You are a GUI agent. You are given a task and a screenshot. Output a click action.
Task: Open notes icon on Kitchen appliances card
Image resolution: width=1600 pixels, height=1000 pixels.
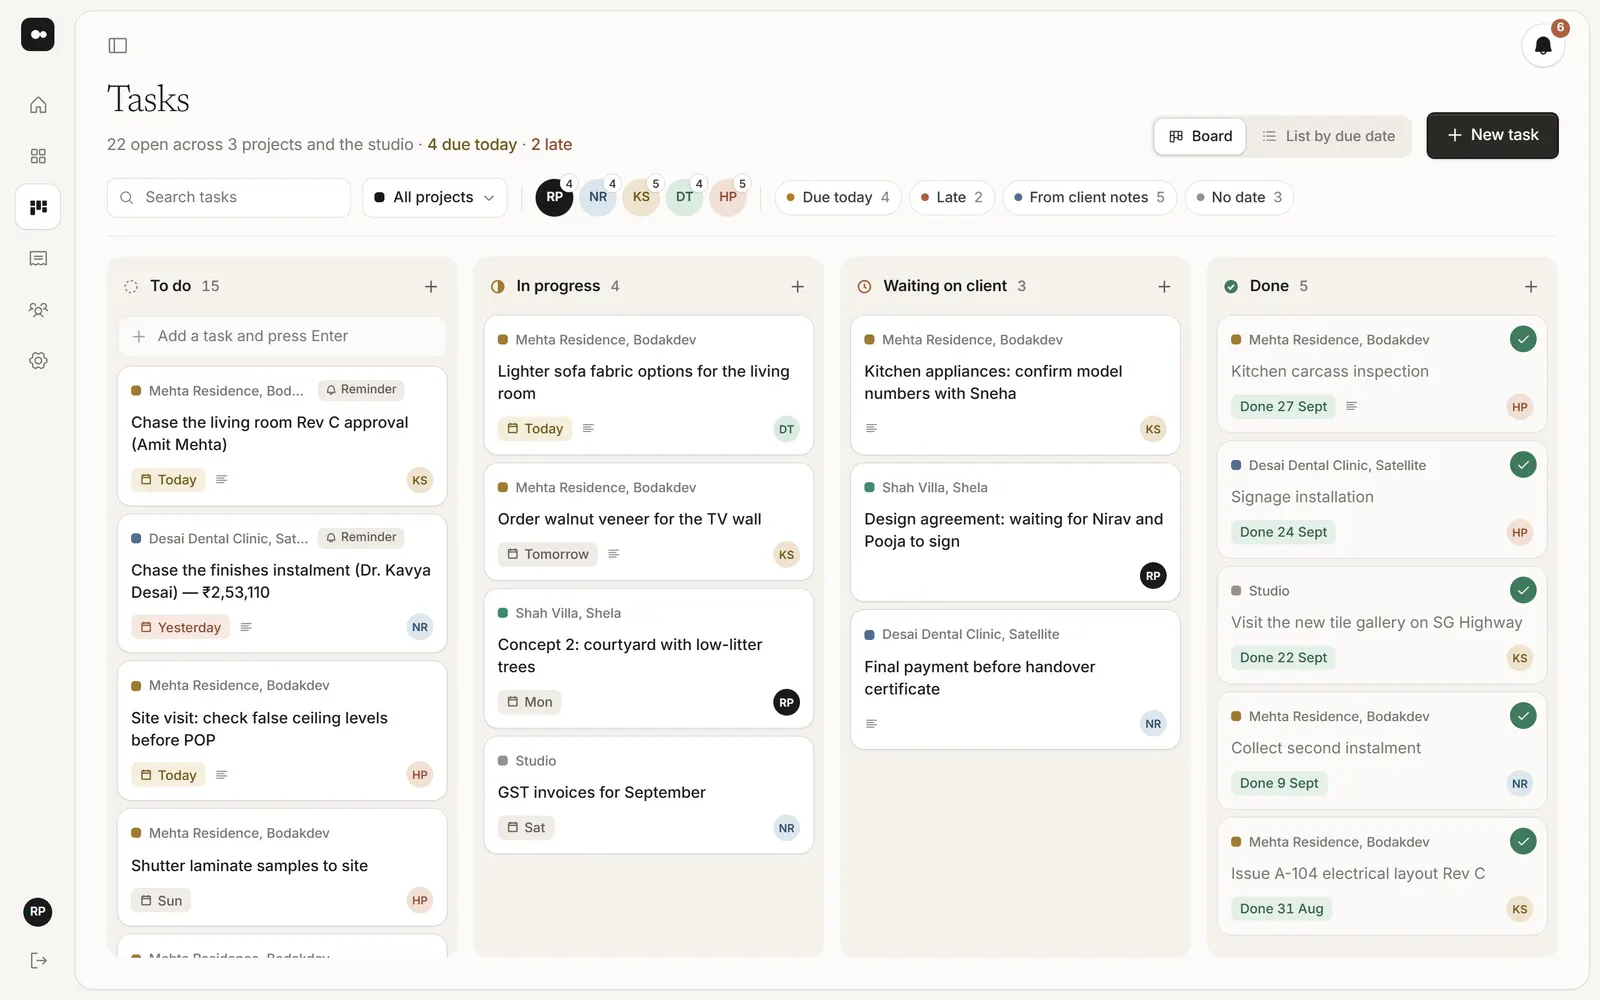(x=871, y=428)
